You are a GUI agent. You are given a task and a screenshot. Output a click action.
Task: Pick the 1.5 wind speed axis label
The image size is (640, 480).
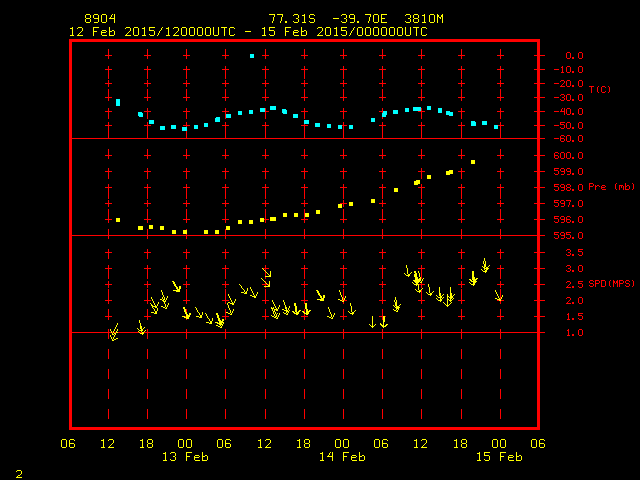pos(574,317)
